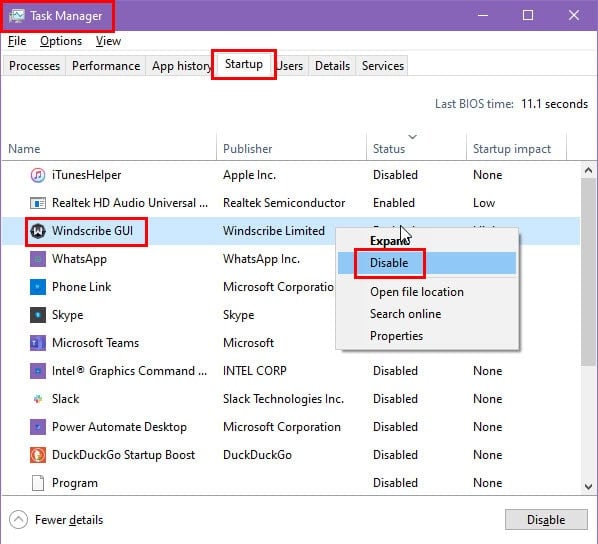Select Realtek HD Audio Universal entry

(130, 203)
